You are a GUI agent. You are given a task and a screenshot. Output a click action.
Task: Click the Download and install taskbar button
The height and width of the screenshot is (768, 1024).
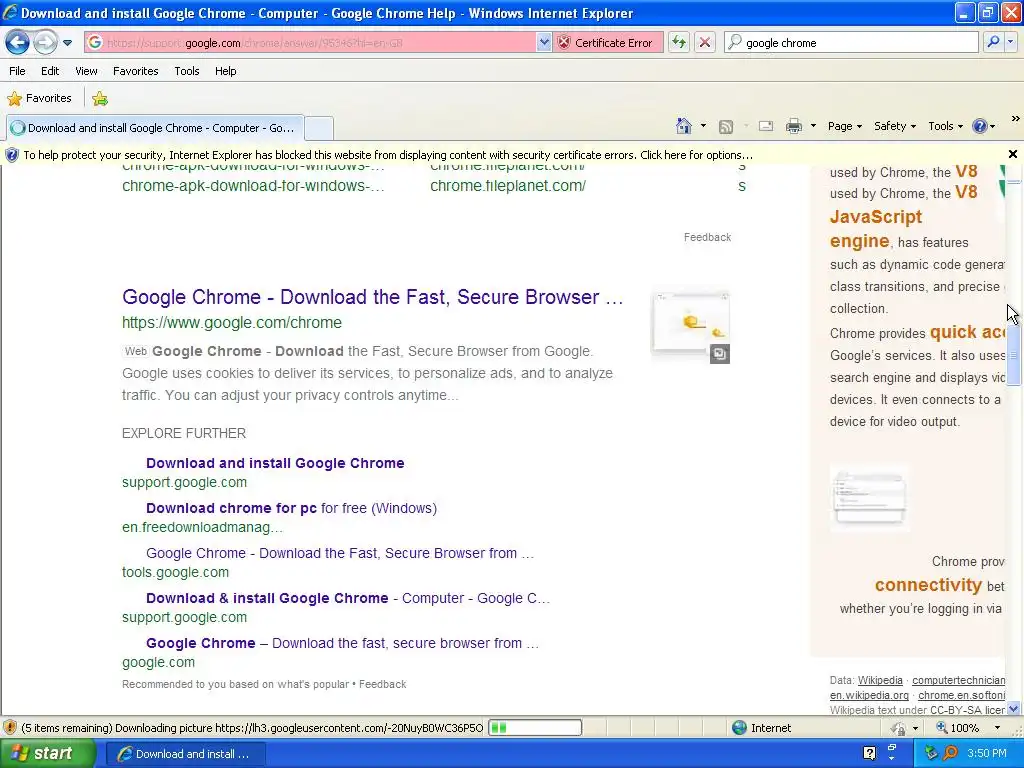tap(185, 754)
